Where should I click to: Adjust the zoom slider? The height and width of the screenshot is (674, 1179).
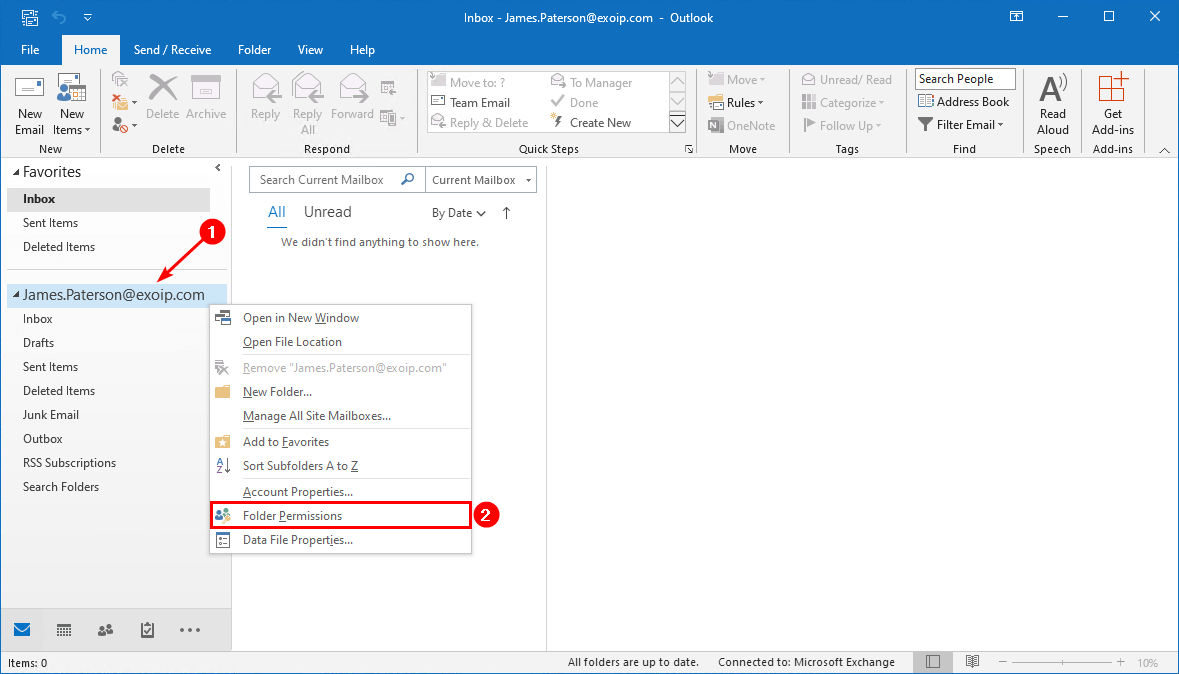(1063, 661)
